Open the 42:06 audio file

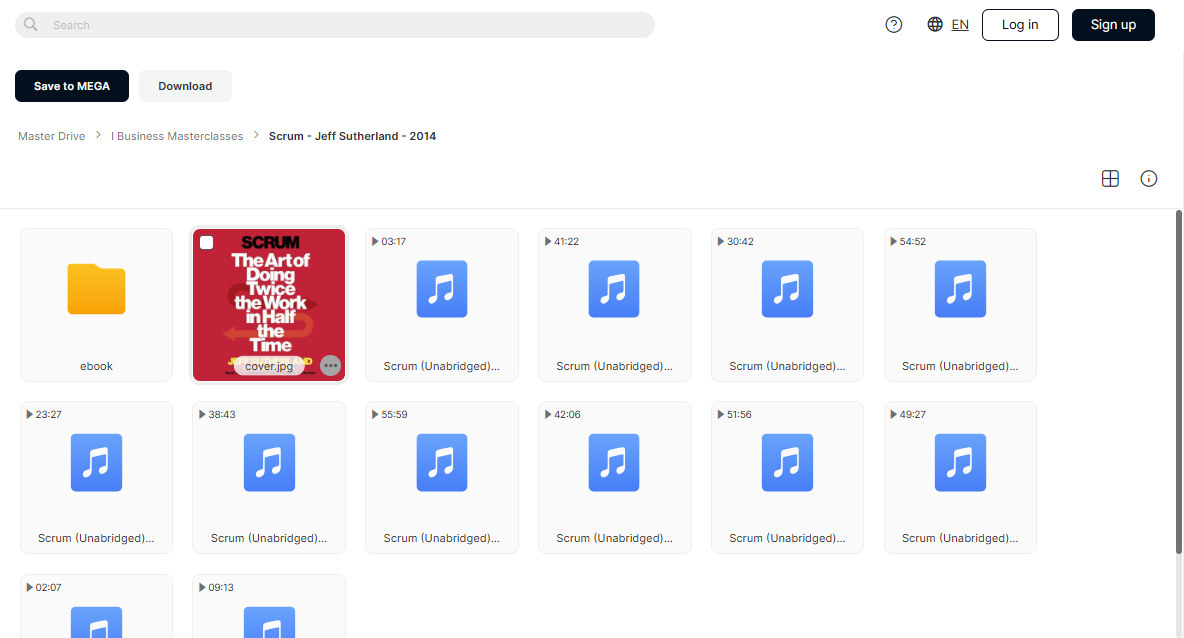615,477
